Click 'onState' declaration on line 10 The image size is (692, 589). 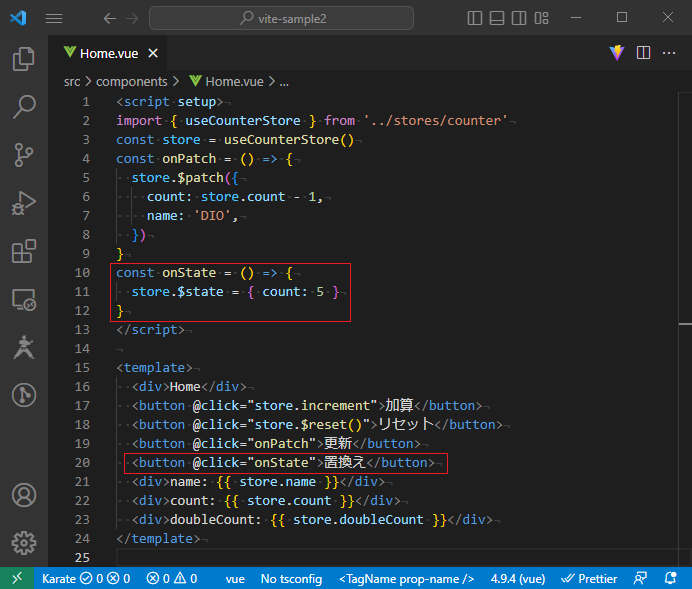point(189,273)
